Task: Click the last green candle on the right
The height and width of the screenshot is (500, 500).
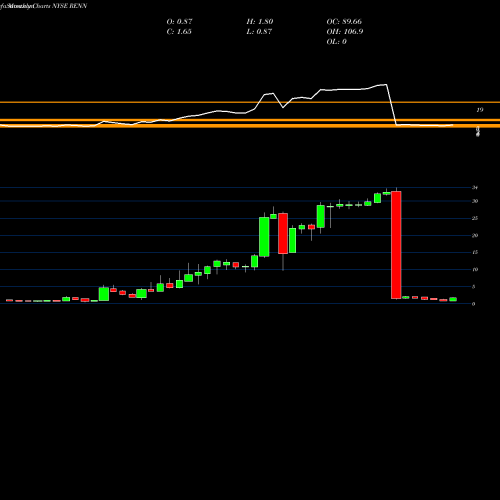Action: tap(453, 299)
